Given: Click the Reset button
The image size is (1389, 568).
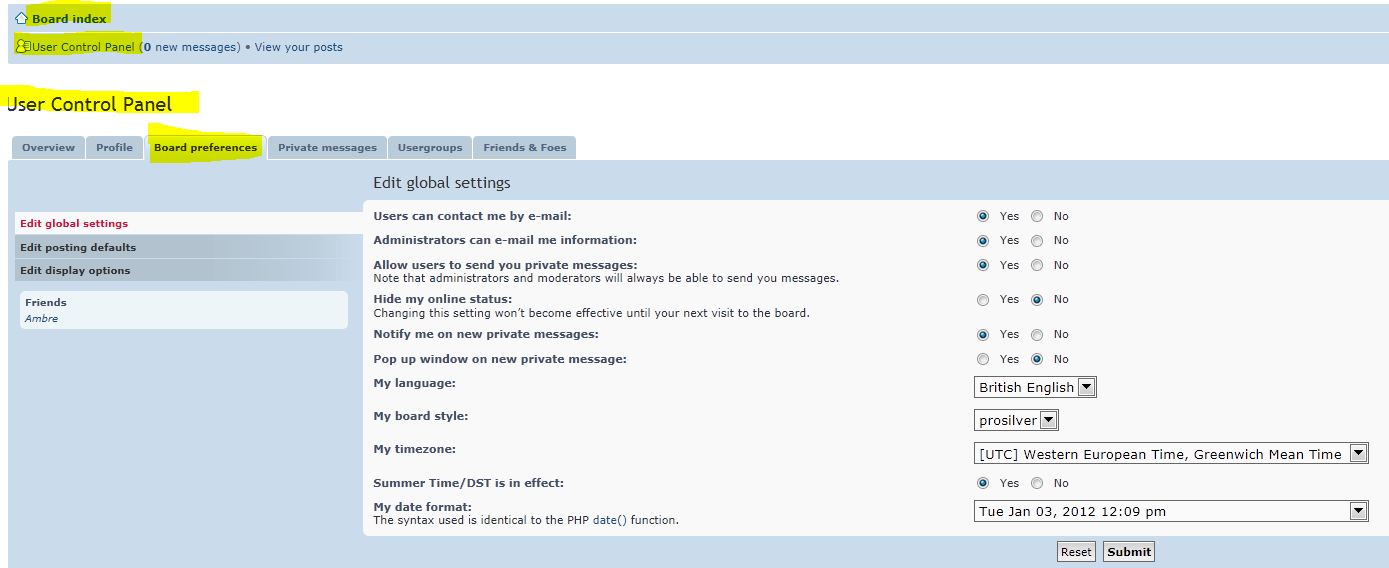Looking at the screenshot, I should click(1076, 552).
